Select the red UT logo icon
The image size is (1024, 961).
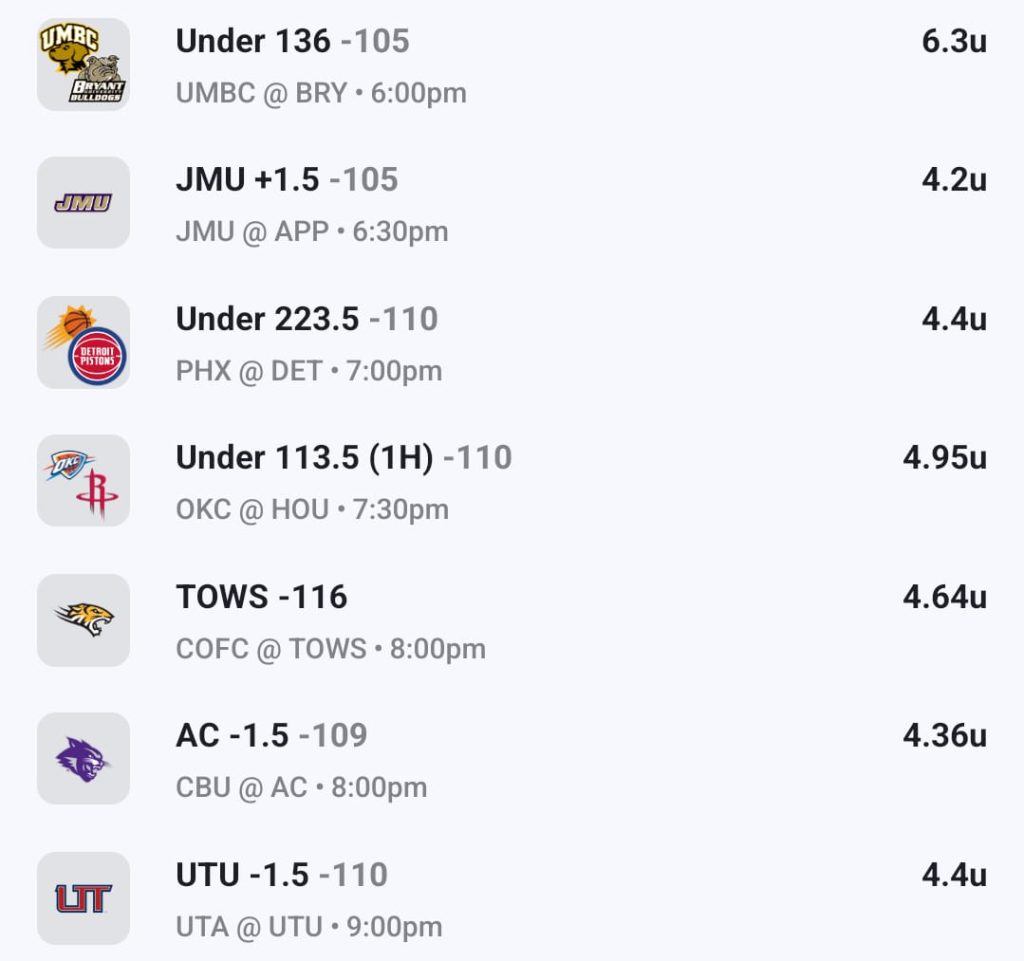(x=83, y=898)
